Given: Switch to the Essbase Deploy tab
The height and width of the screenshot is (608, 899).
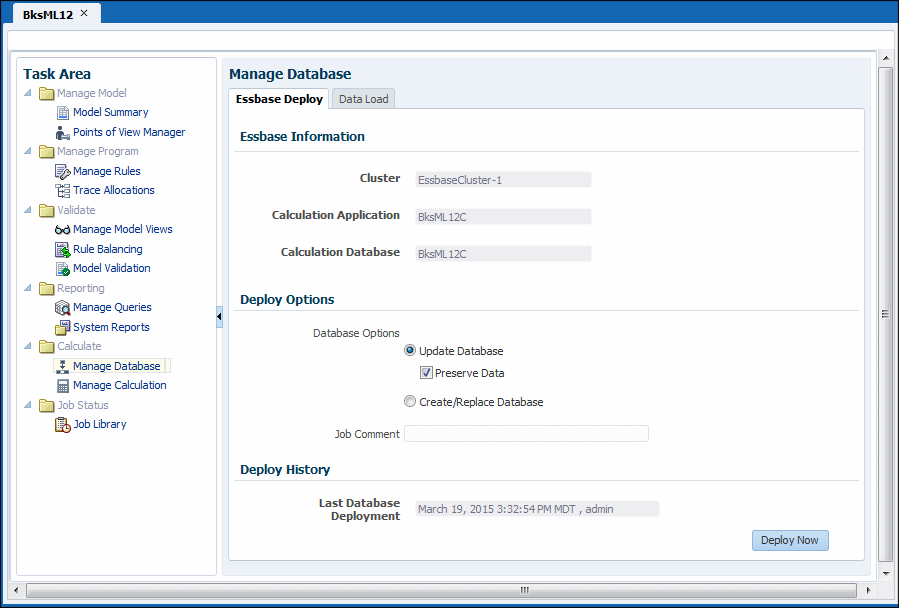Looking at the screenshot, I should [x=279, y=99].
